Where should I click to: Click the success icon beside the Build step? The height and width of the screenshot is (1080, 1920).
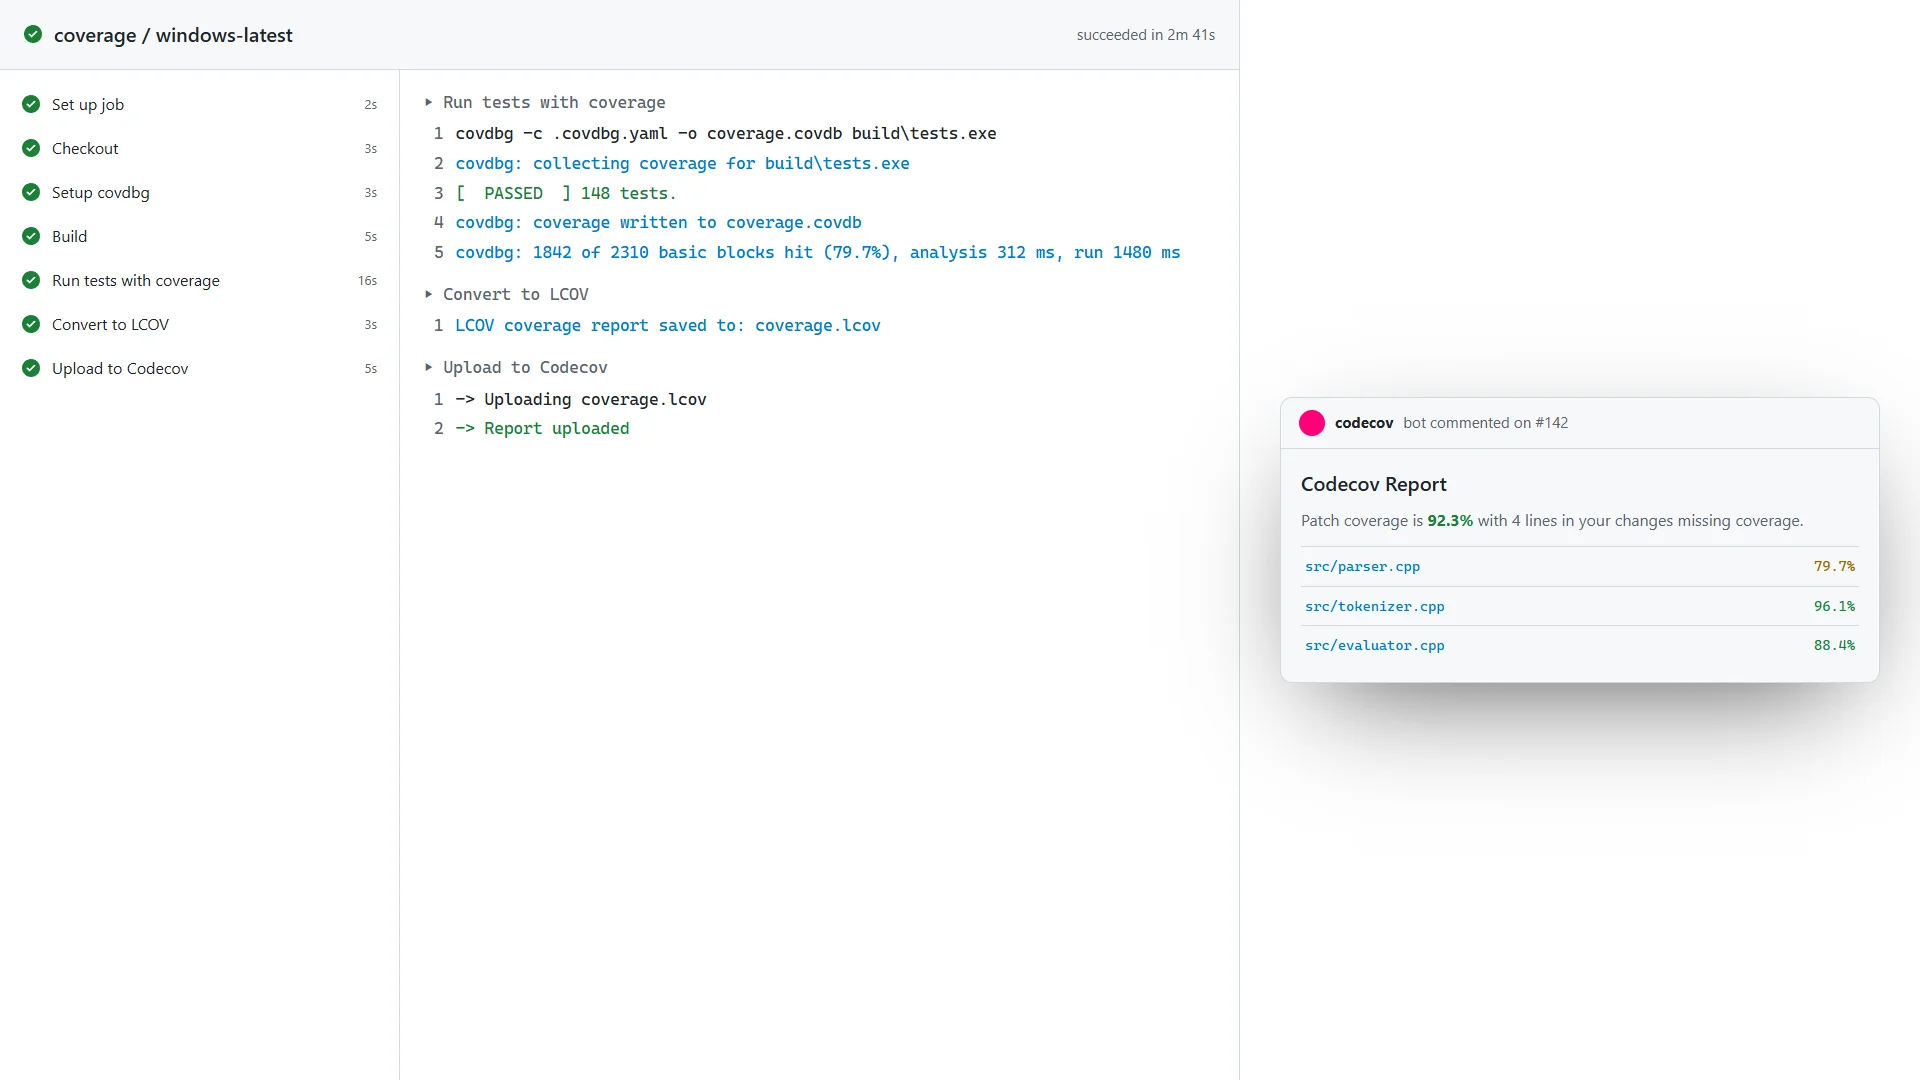(31, 236)
